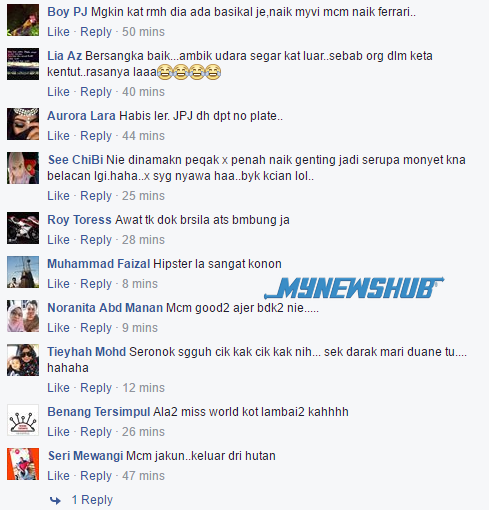This screenshot has width=489, height=510.
Task: Open Noranita Abd Manan's name link
Action: click(105, 308)
